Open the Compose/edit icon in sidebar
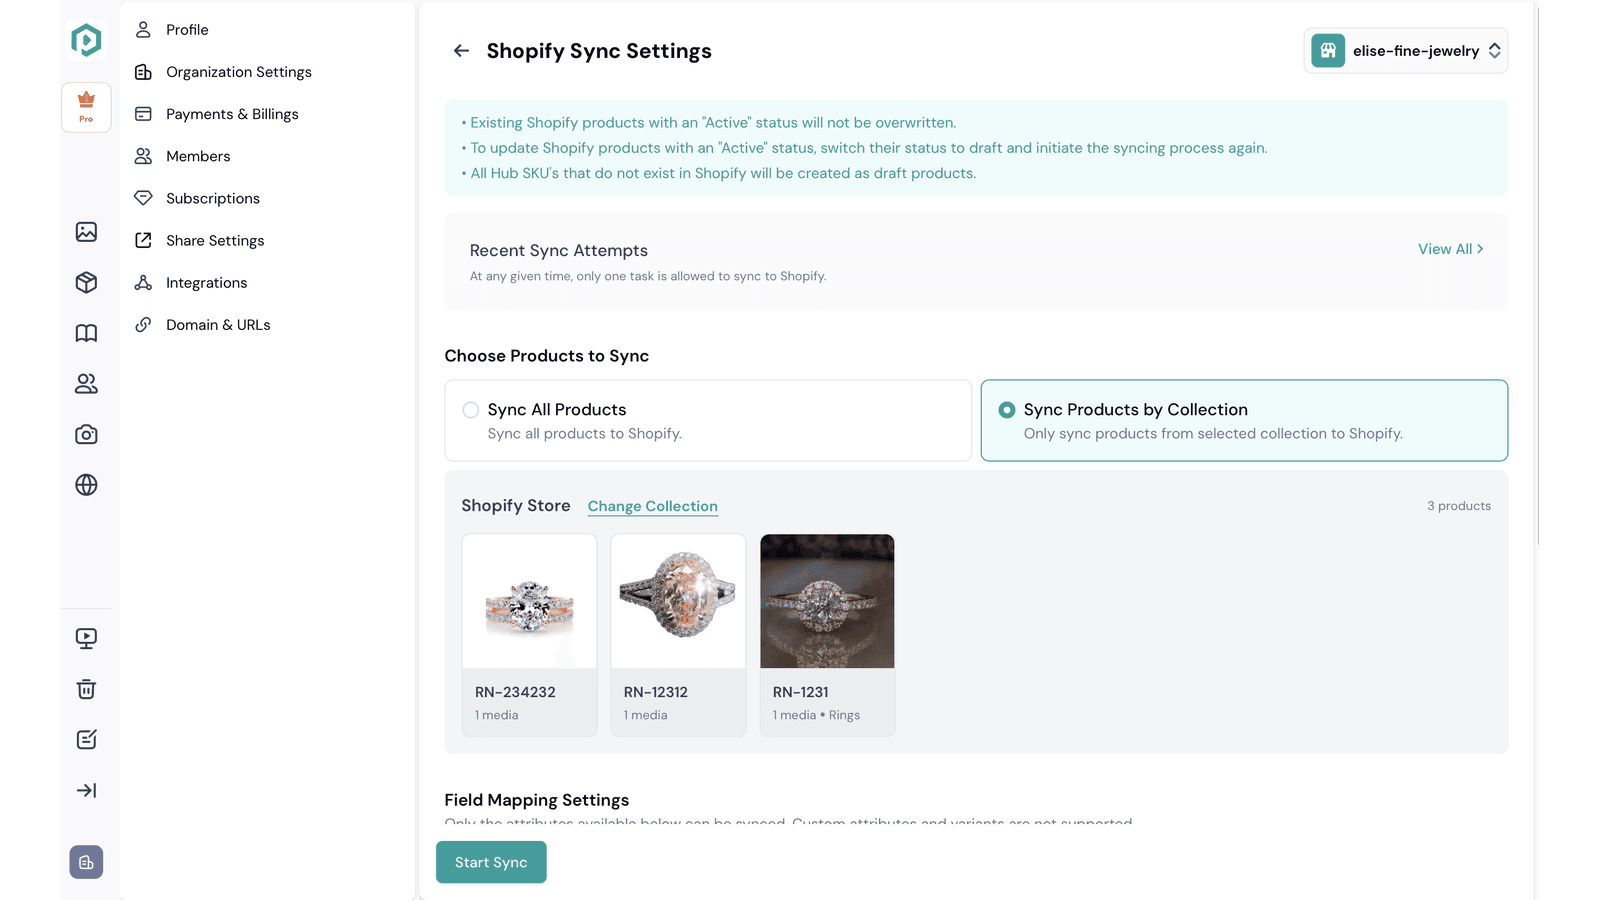The height and width of the screenshot is (900, 1600). coord(86,739)
